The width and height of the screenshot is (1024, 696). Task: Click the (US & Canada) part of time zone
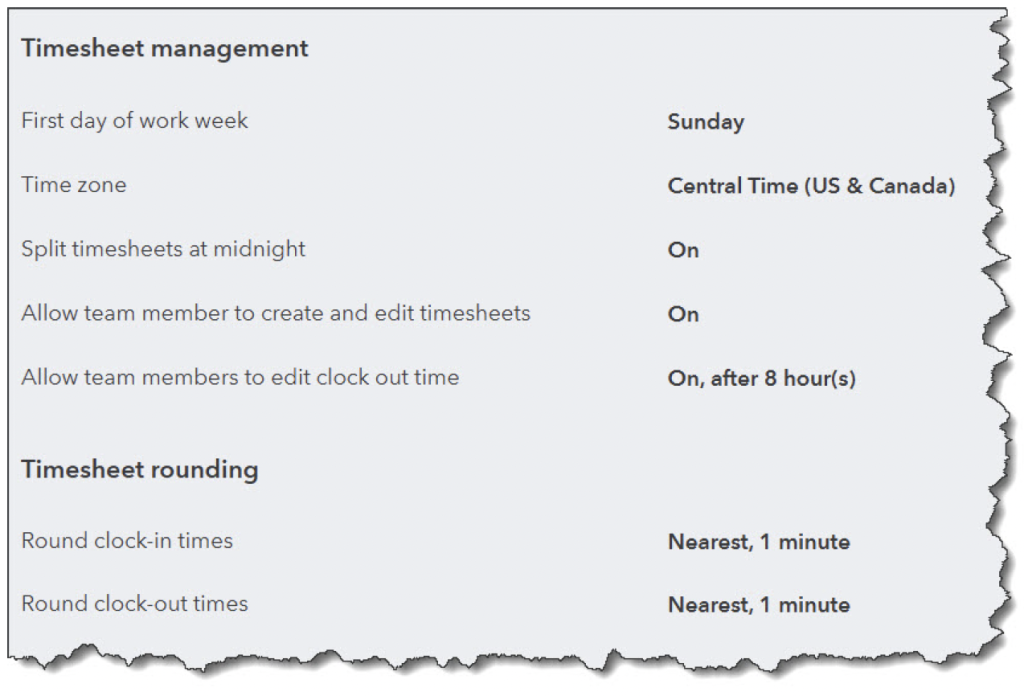click(x=880, y=186)
